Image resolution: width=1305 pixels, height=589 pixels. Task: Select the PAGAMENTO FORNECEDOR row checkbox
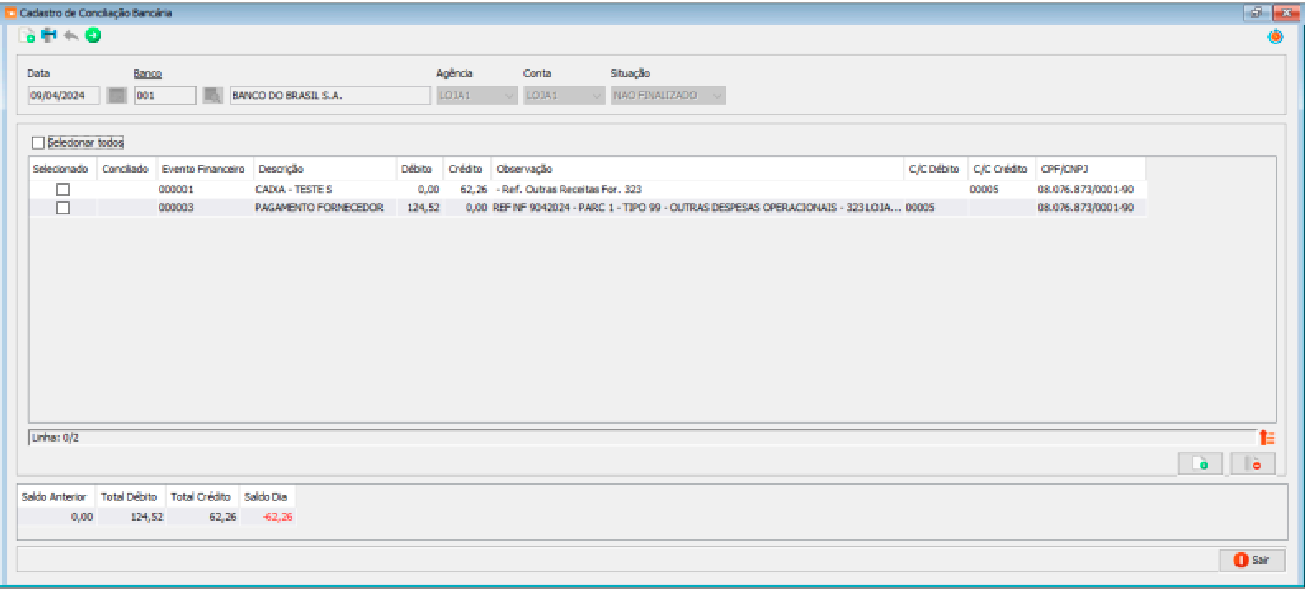[63, 208]
